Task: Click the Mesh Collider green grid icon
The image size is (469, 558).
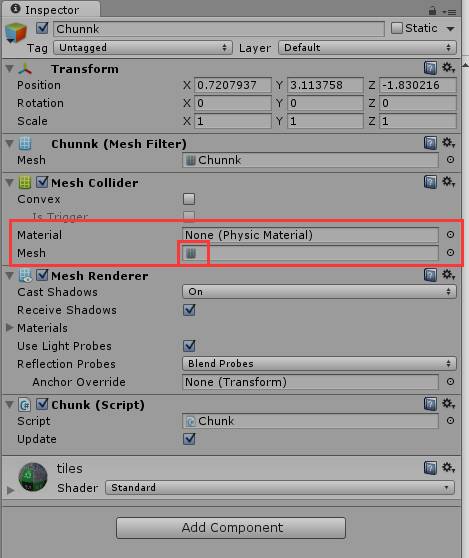Action: pyautogui.click(x=25, y=183)
